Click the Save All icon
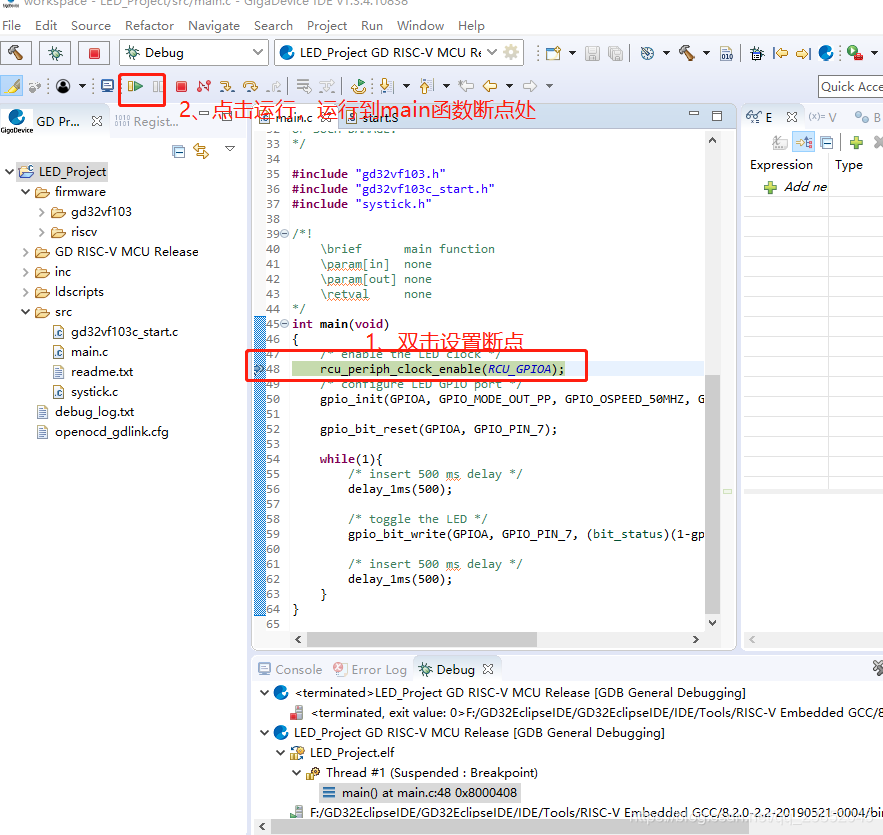Image resolution: width=883 pixels, height=835 pixels. (616, 53)
